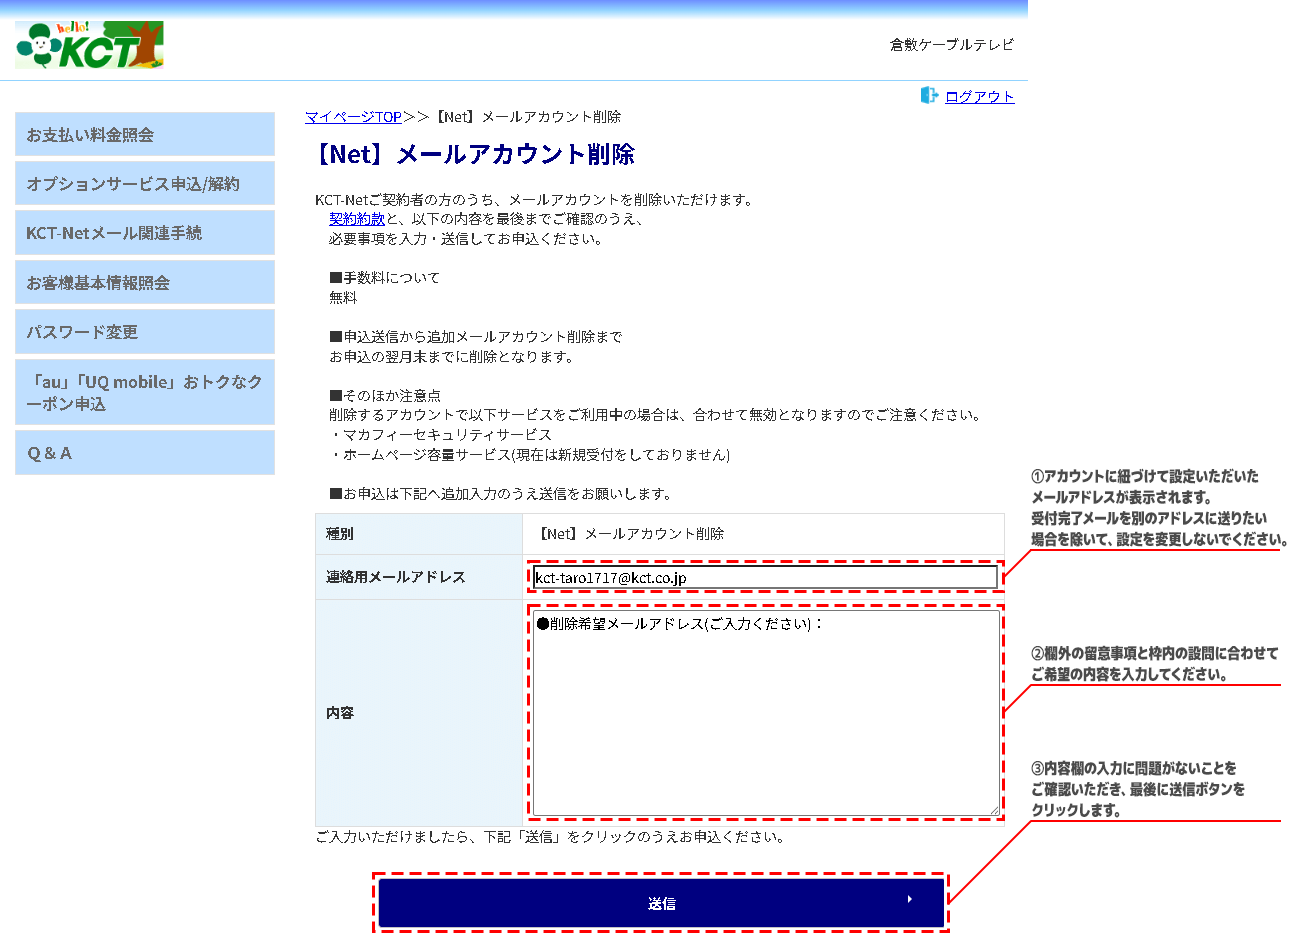The height and width of the screenshot is (940, 1300).
Task: Open KCT-Netメール関連手続 in the sidebar
Action: click(145, 233)
